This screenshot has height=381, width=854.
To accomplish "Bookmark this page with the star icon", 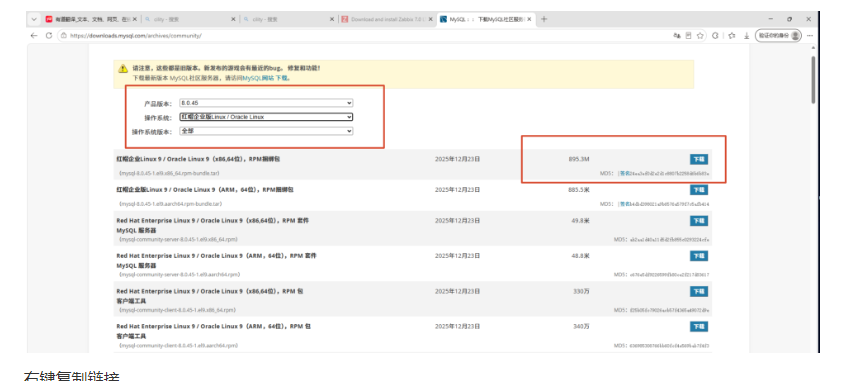I will (x=700, y=35).
